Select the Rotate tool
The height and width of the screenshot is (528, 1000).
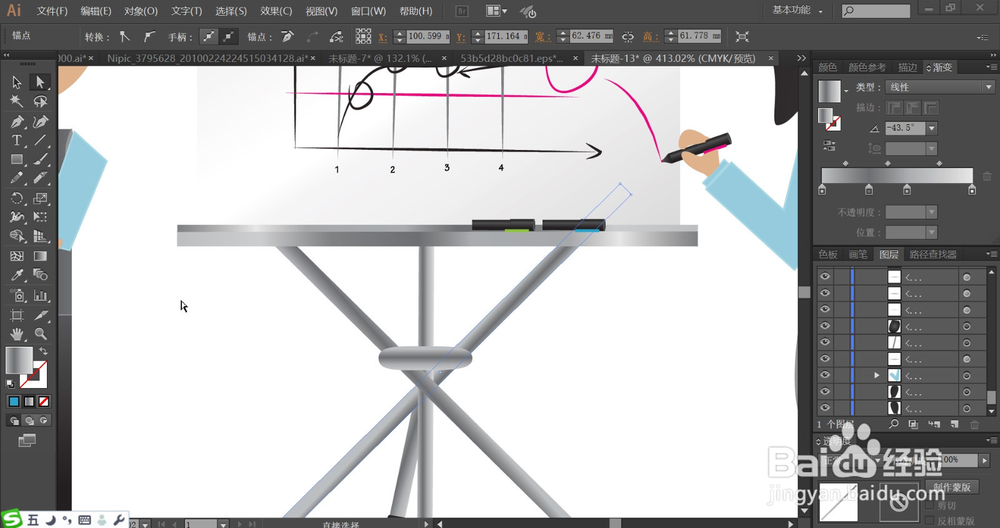(x=17, y=198)
